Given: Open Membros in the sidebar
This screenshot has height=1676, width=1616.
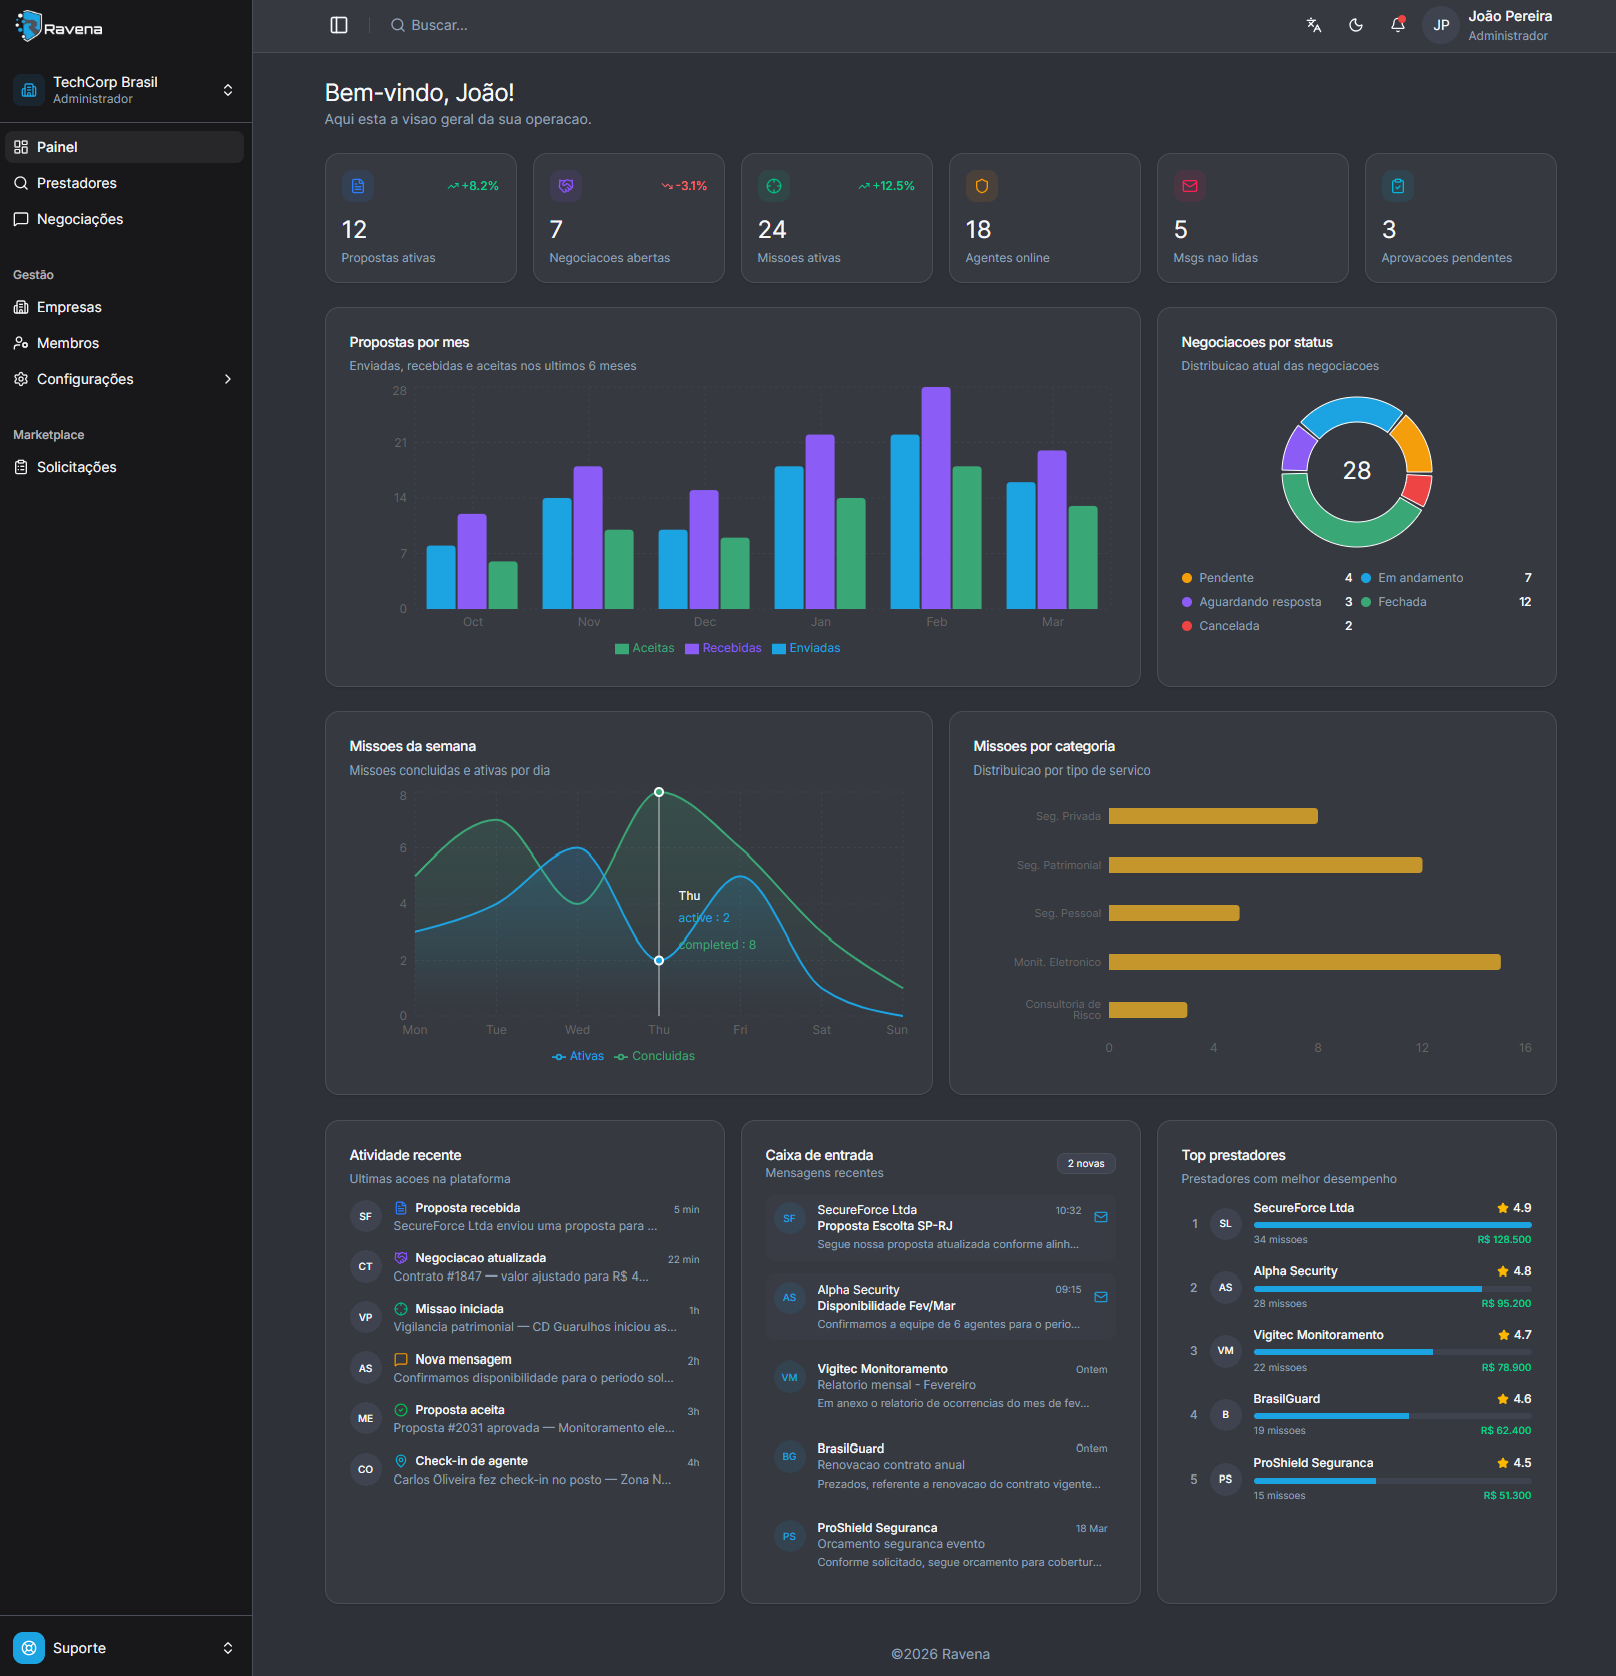Looking at the screenshot, I should (126, 343).
